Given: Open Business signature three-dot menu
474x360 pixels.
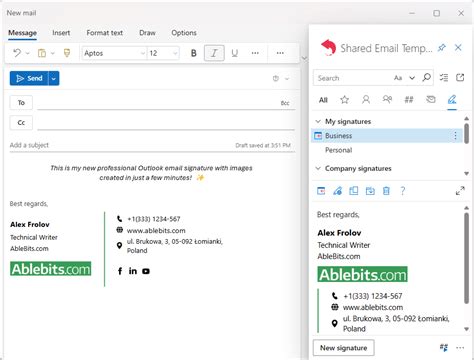Looking at the screenshot, I should click(x=455, y=136).
